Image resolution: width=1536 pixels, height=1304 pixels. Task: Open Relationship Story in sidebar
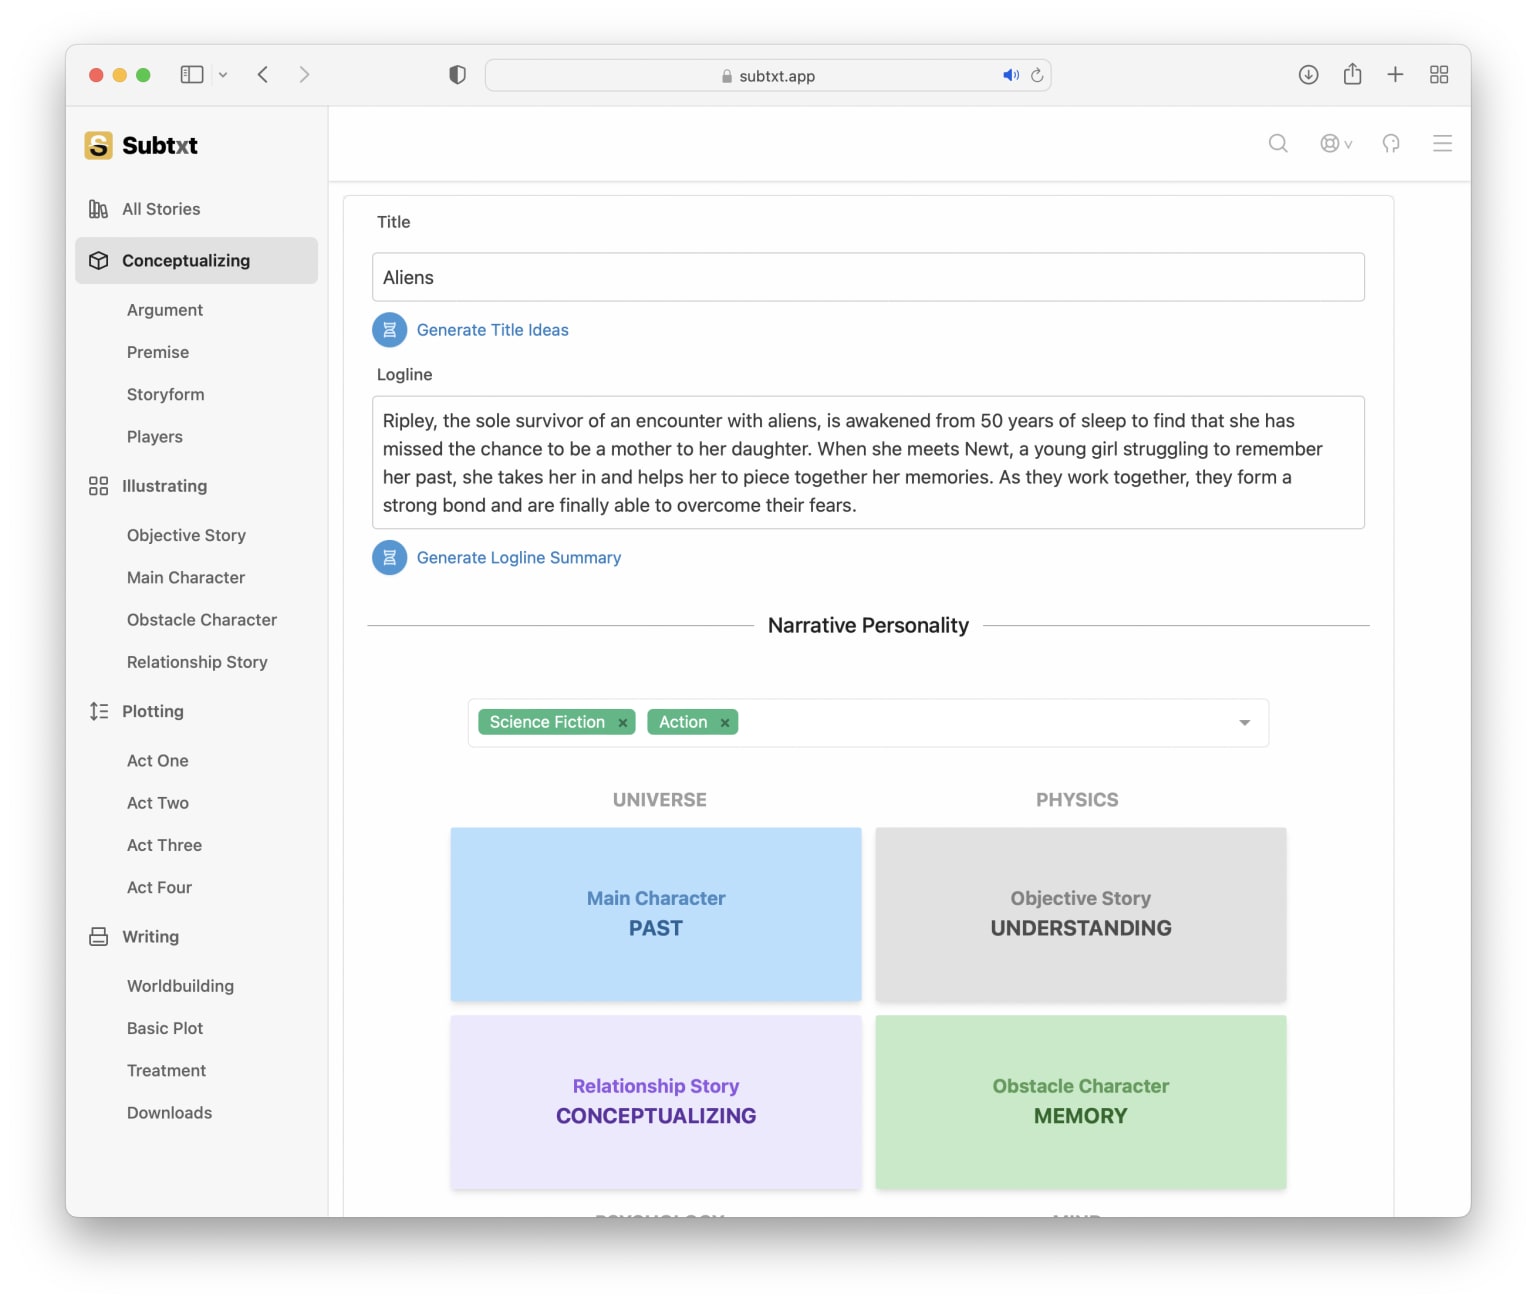[x=197, y=662]
